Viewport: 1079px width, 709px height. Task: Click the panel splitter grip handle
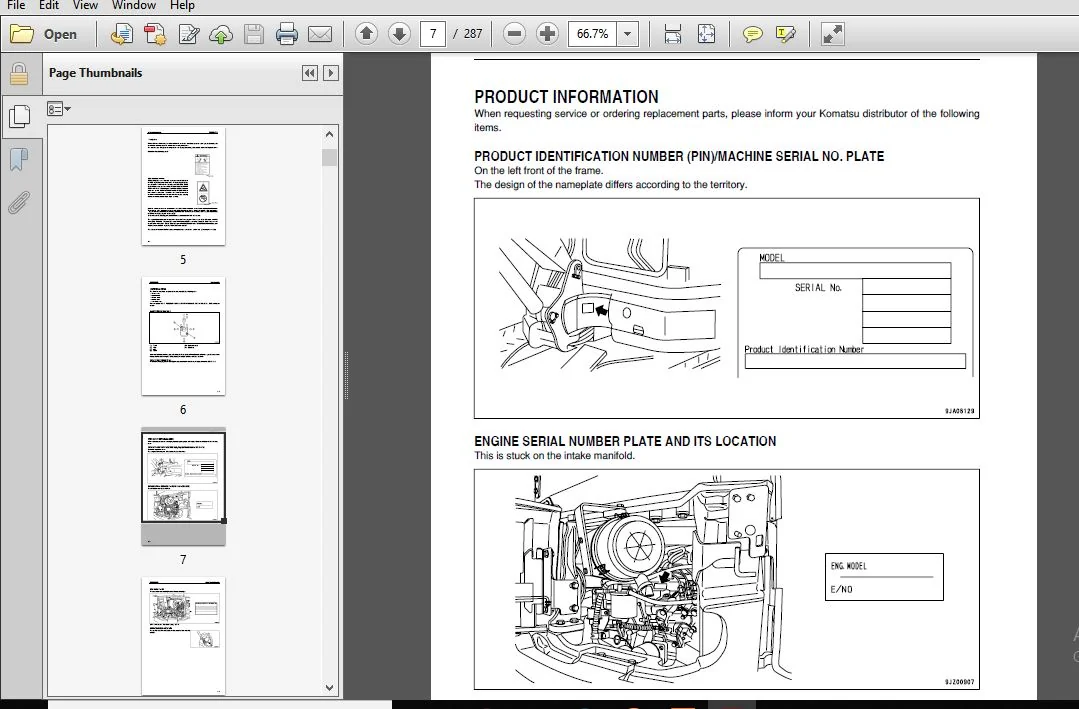pos(346,375)
